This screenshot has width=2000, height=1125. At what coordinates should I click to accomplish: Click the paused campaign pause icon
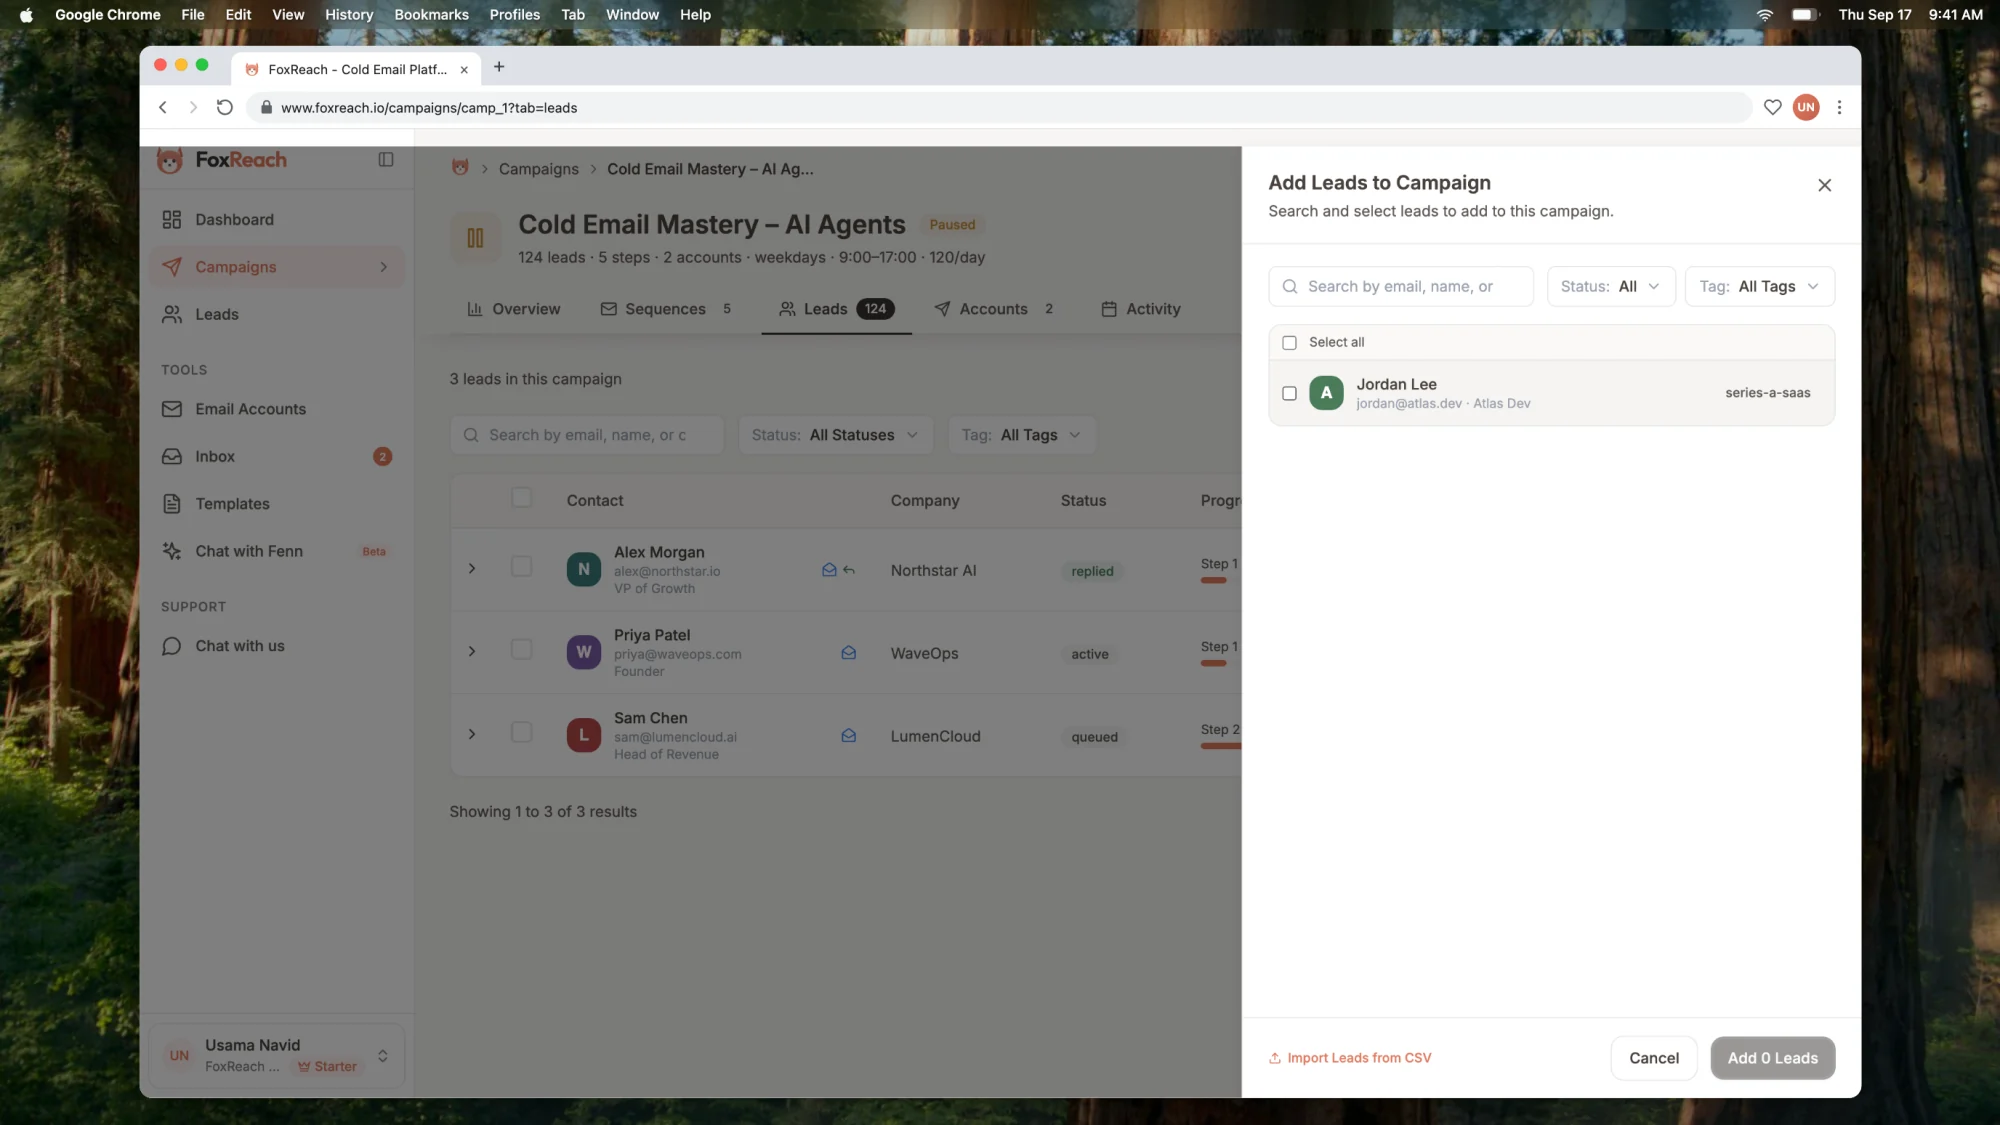coord(475,238)
